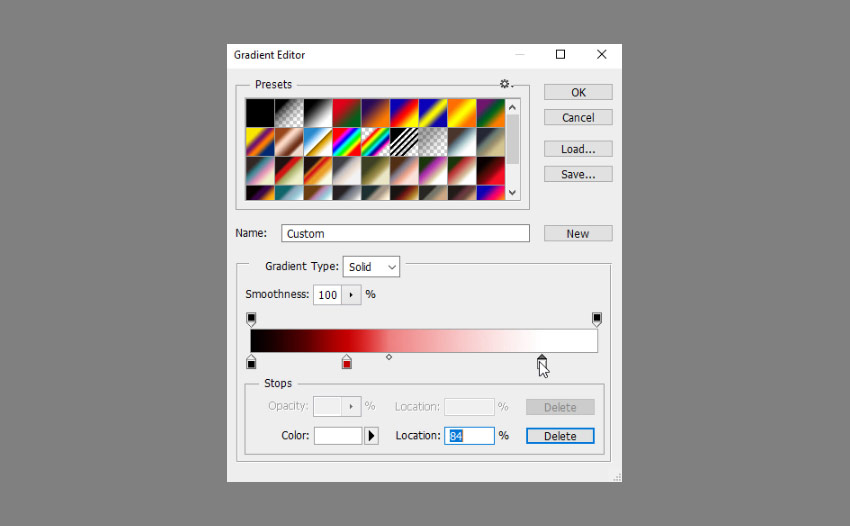Click the Smoothness value field
Screen dimensions: 850x526
click(x=327, y=295)
